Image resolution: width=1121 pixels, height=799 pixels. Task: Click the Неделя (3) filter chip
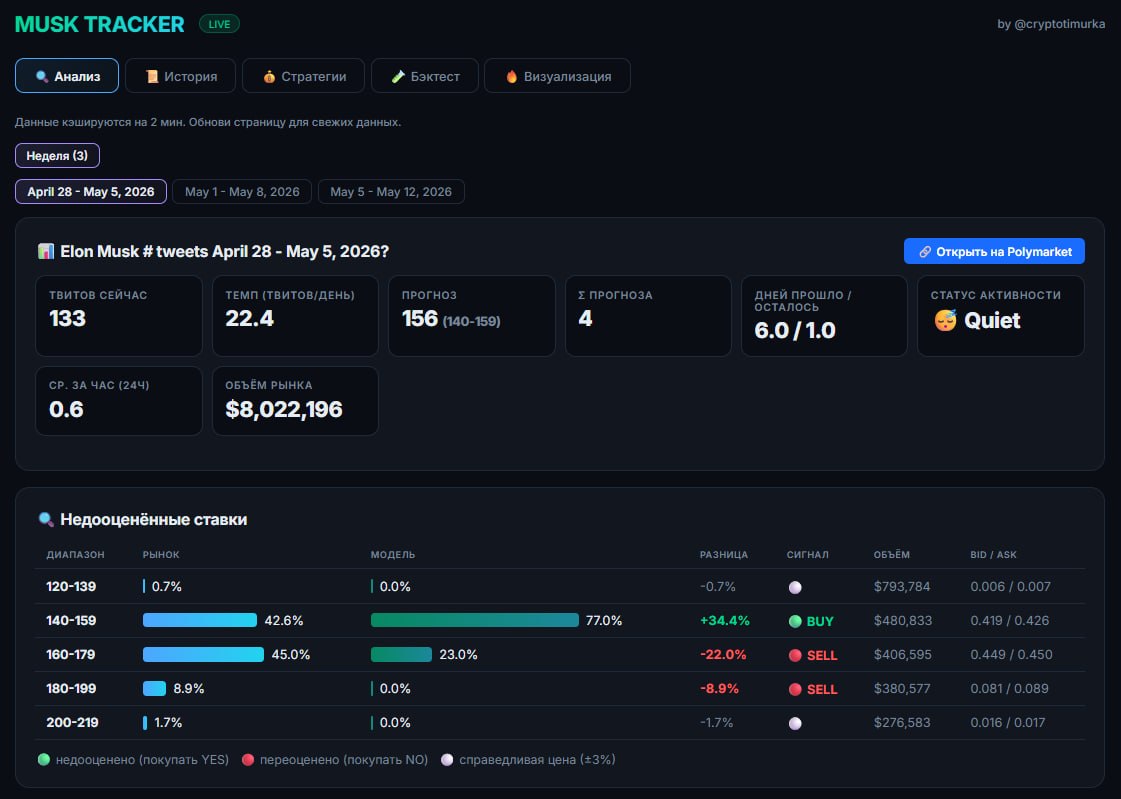pyautogui.click(x=57, y=155)
